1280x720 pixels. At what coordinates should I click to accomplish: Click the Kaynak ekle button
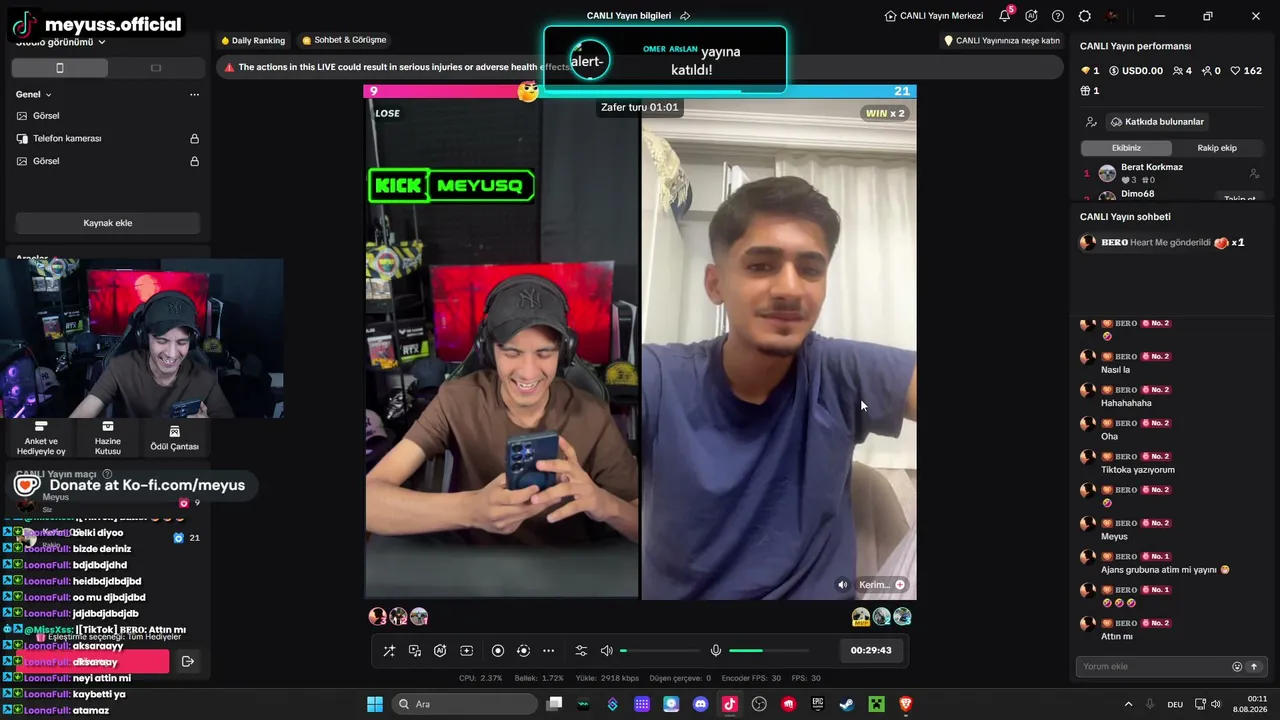coord(108,223)
